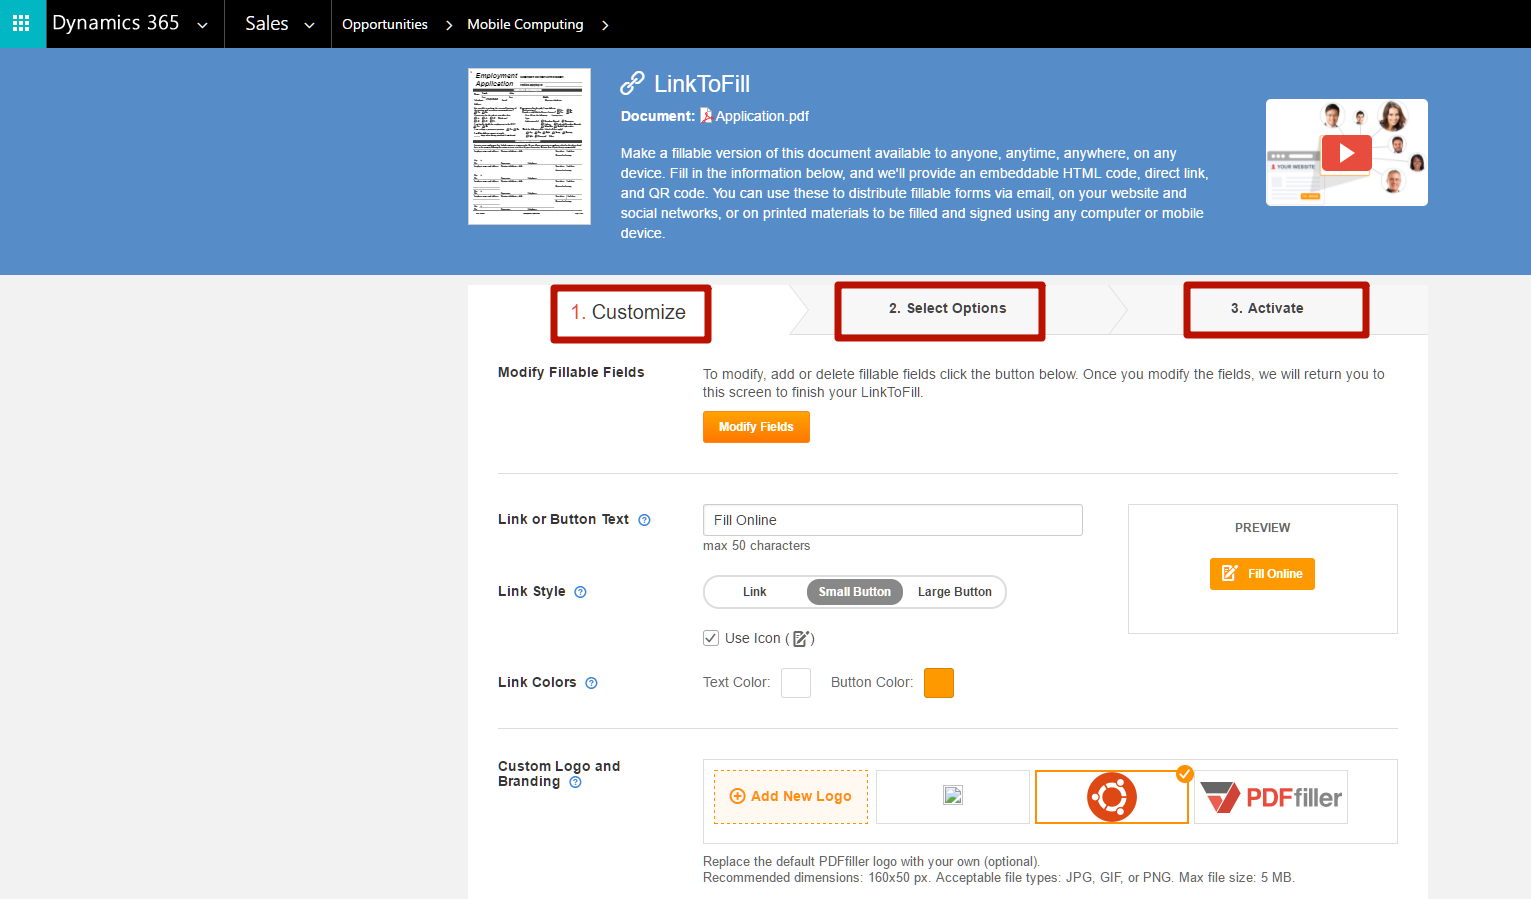
Task: Expand chevron after Mobile Computing
Action: pyautogui.click(x=605, y=25)
